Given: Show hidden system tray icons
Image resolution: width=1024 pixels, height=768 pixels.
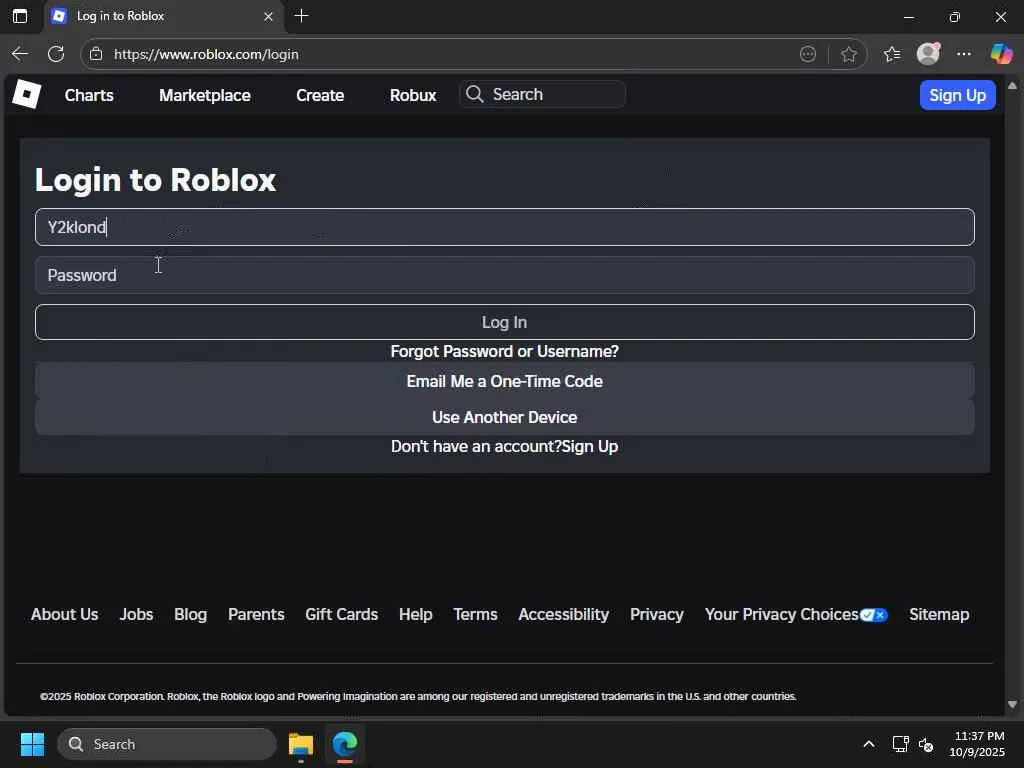Looking at the screenshot, I should [x=869, y=744].
